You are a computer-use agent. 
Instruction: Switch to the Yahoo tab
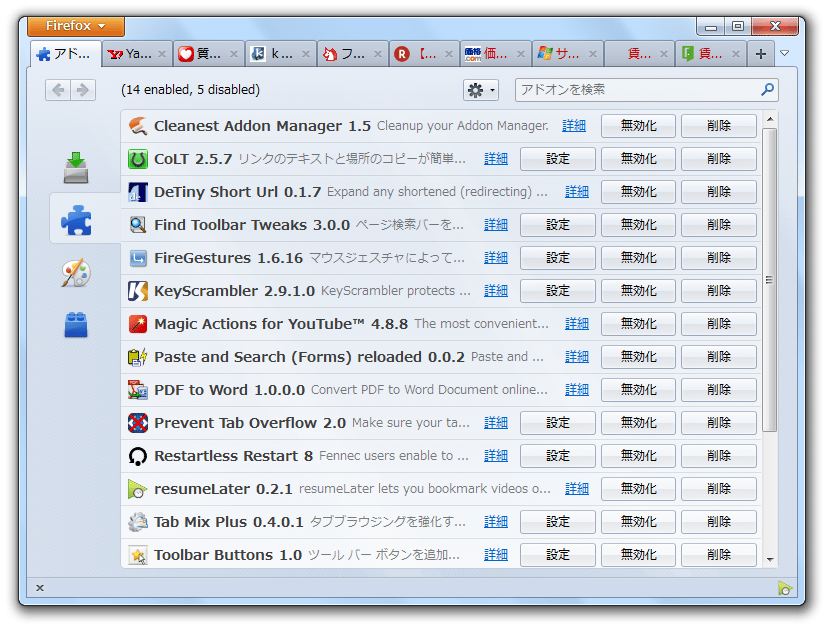137,54
